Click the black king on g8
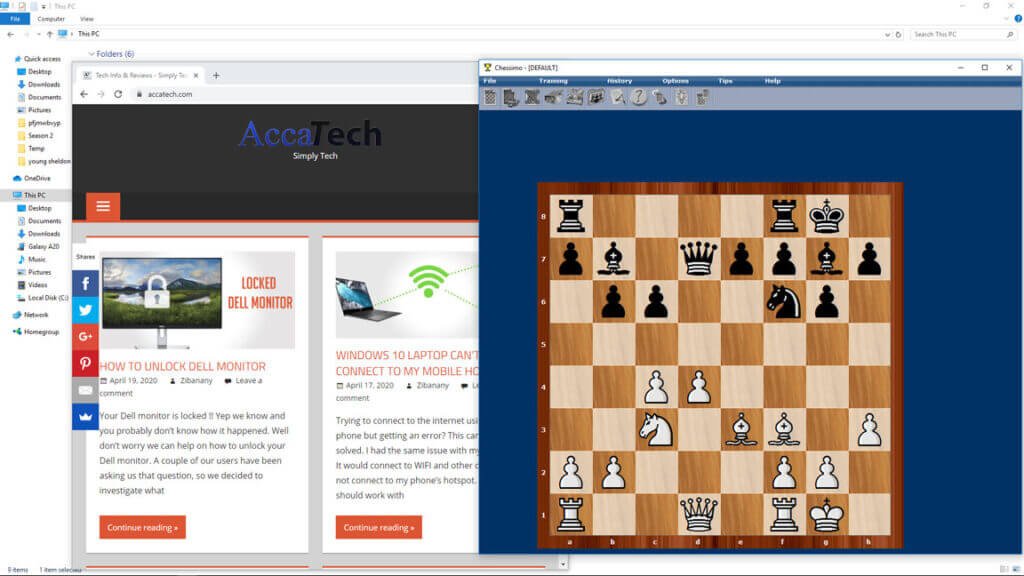The image size is (1024, 576). click(826, 216)
